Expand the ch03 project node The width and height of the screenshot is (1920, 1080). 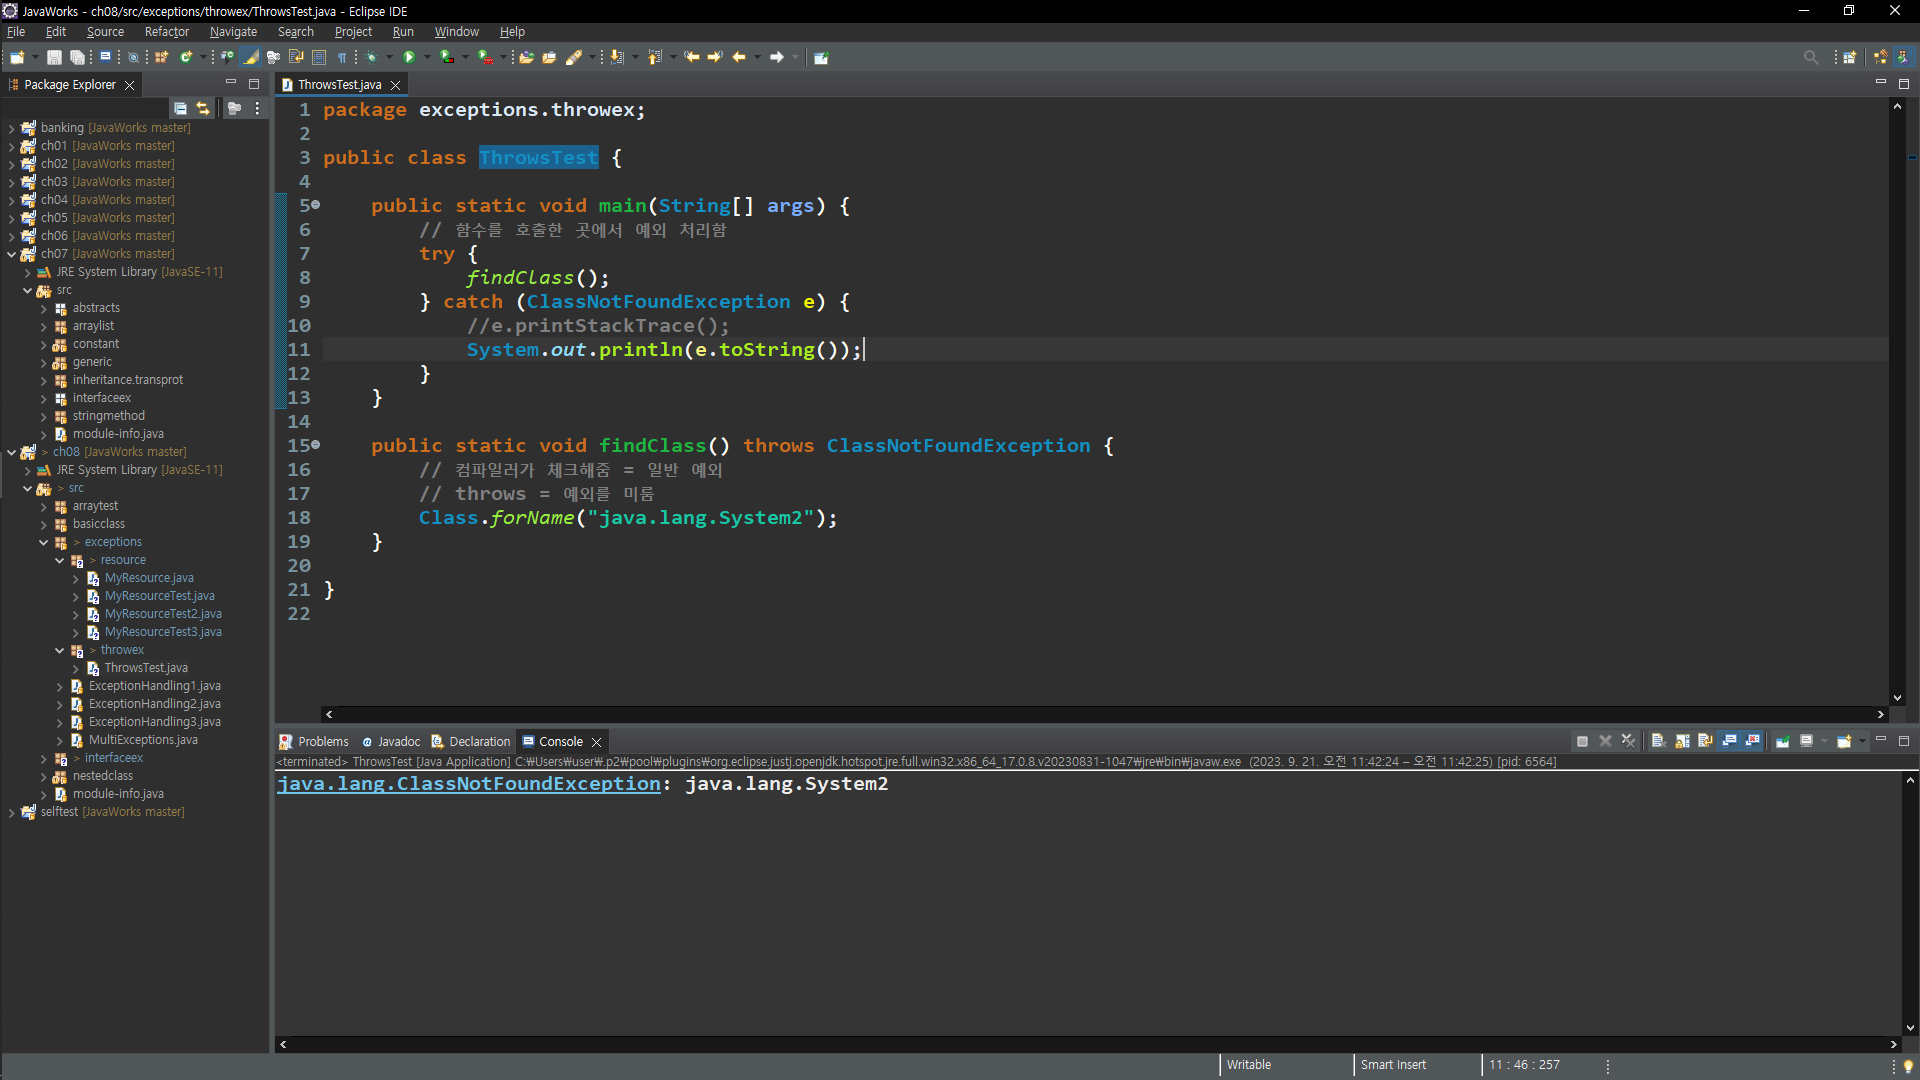11,182
